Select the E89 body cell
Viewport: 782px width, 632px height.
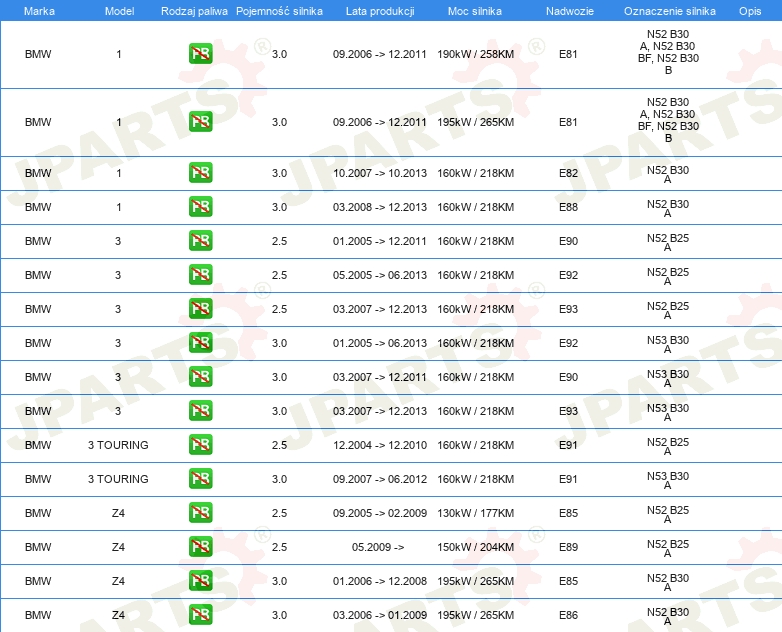(x=568, y=547)
